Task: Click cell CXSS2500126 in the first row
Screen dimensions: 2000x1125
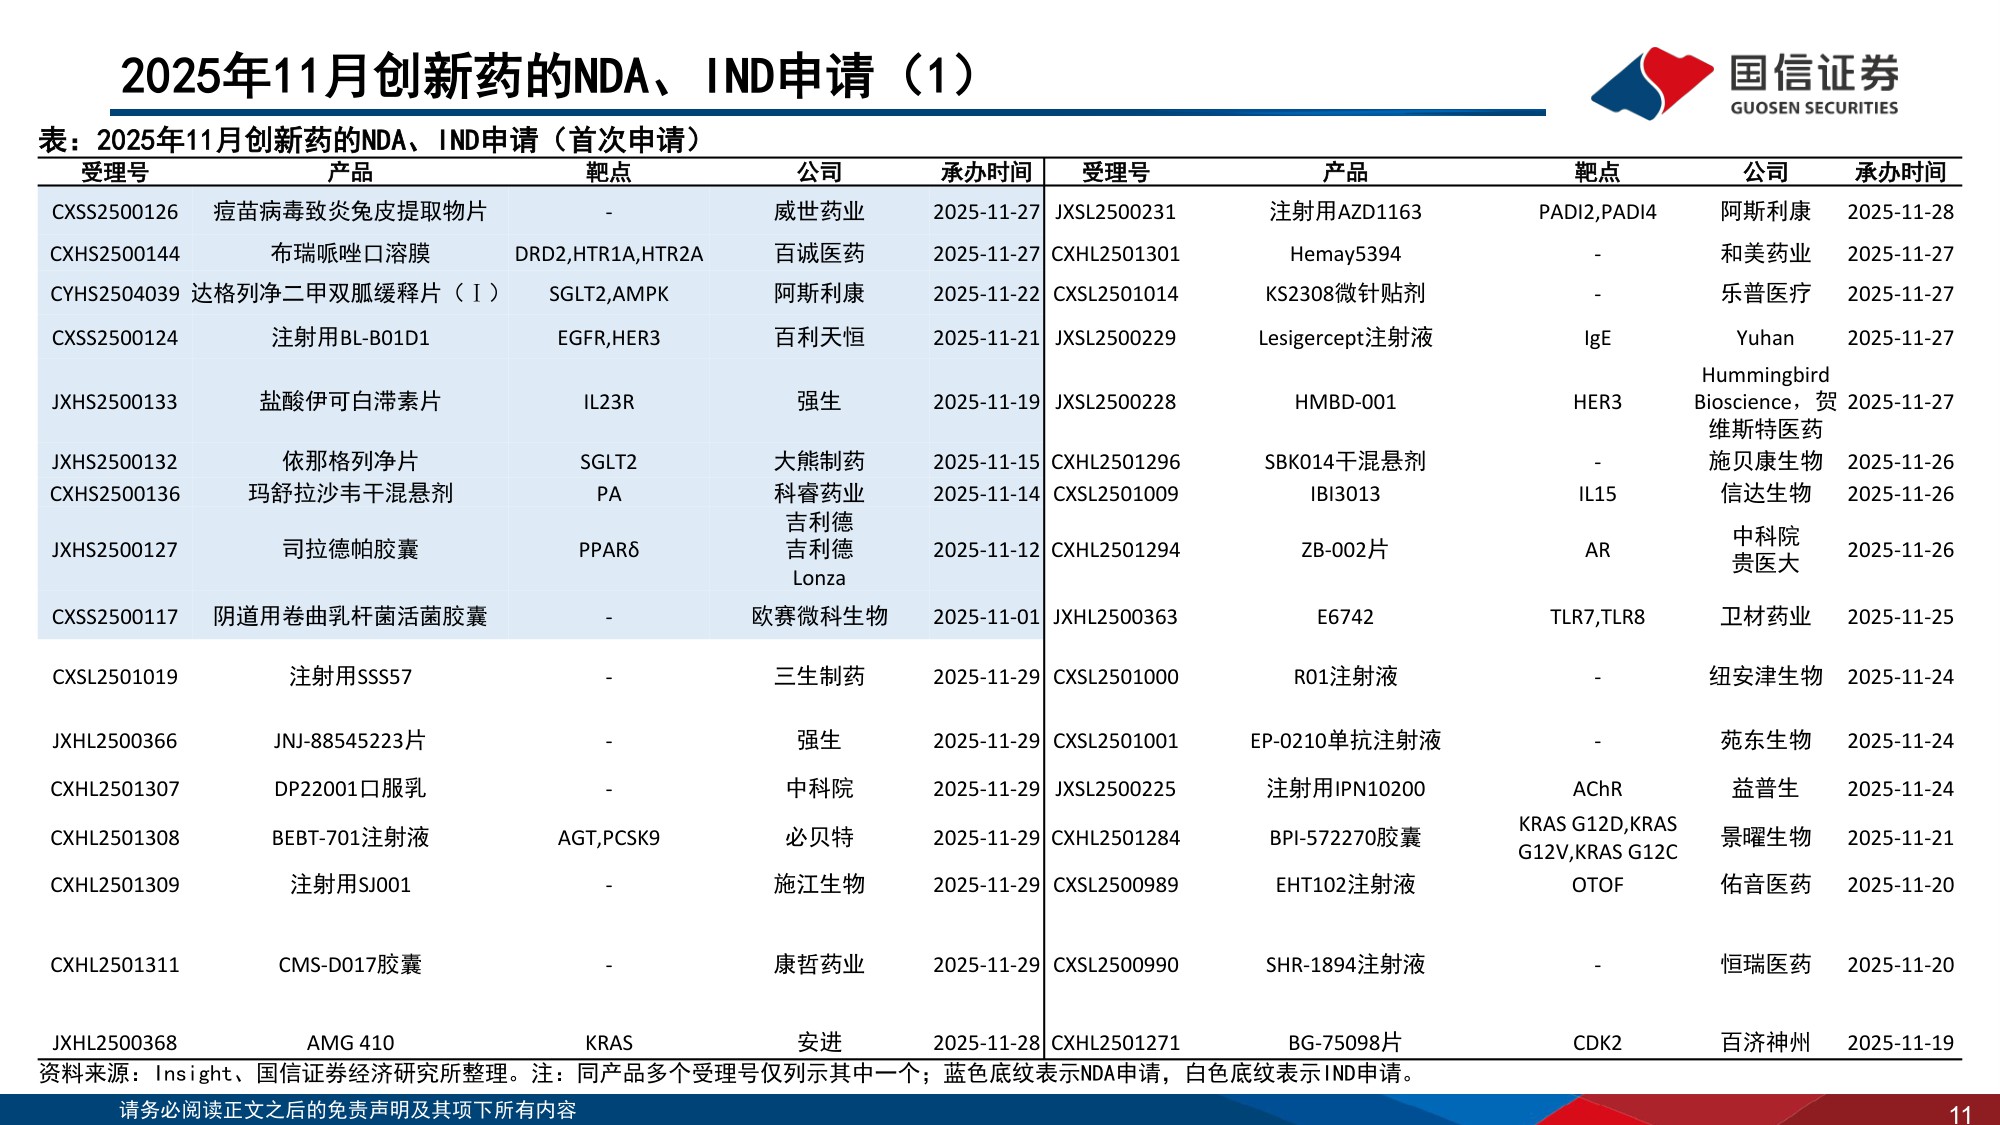Action: coord(116,212)
